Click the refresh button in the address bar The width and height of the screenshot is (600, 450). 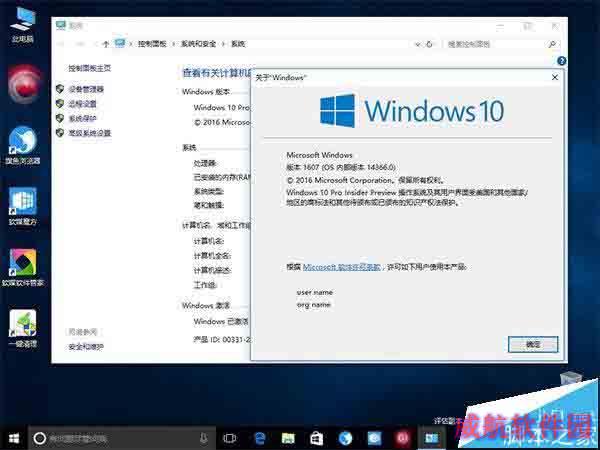click(x=429, y=44)
